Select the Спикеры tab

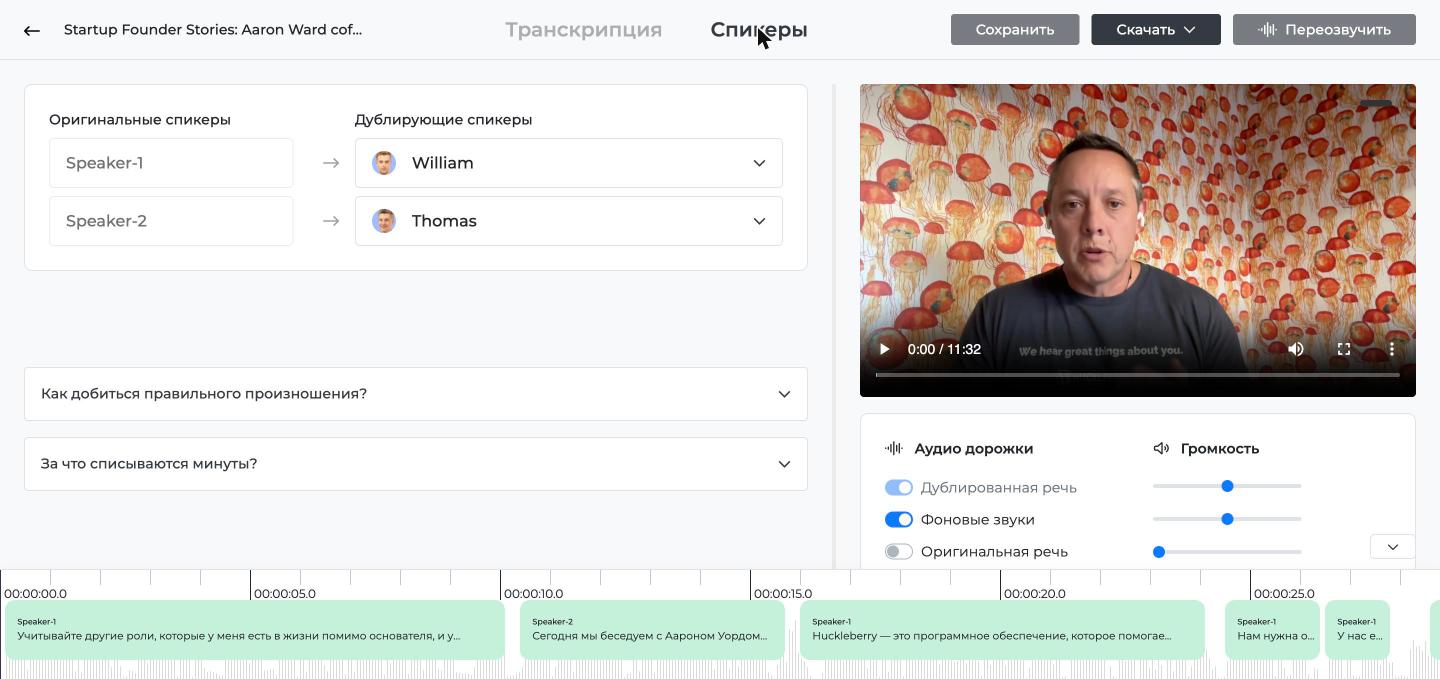click(x=759, y=30)
